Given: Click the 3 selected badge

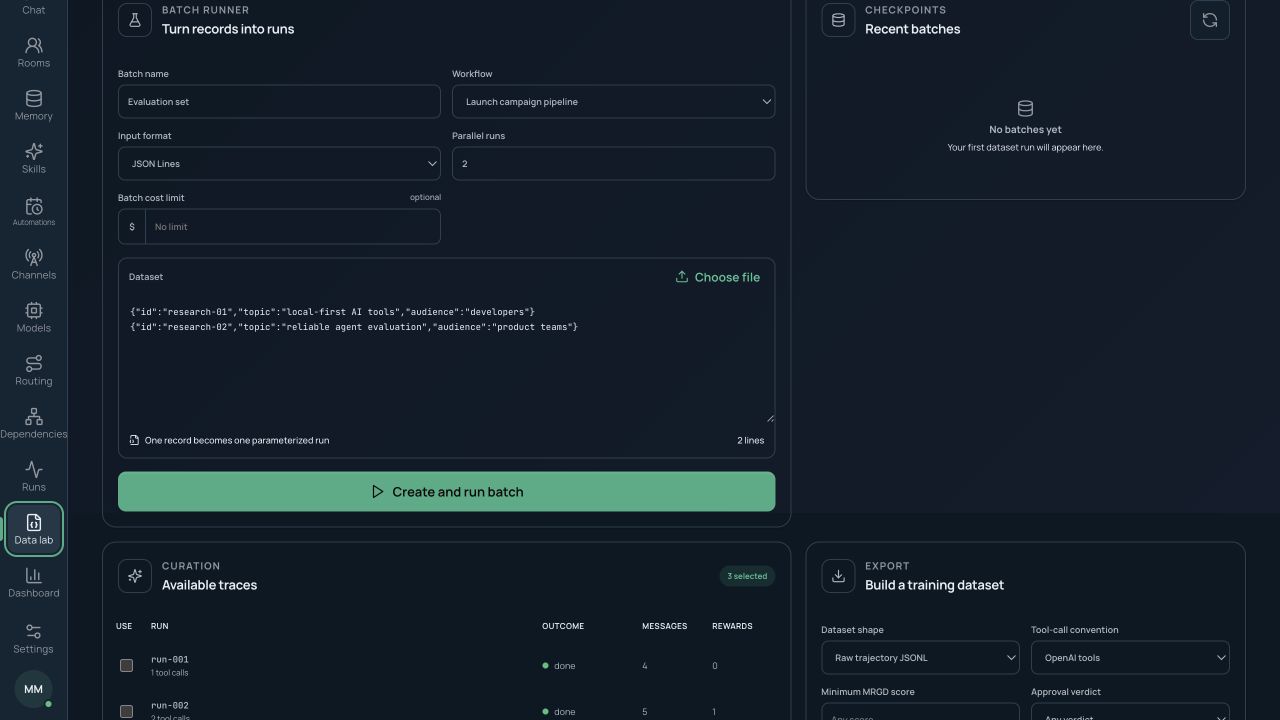Looking at the screenshot, I should 747,576.
